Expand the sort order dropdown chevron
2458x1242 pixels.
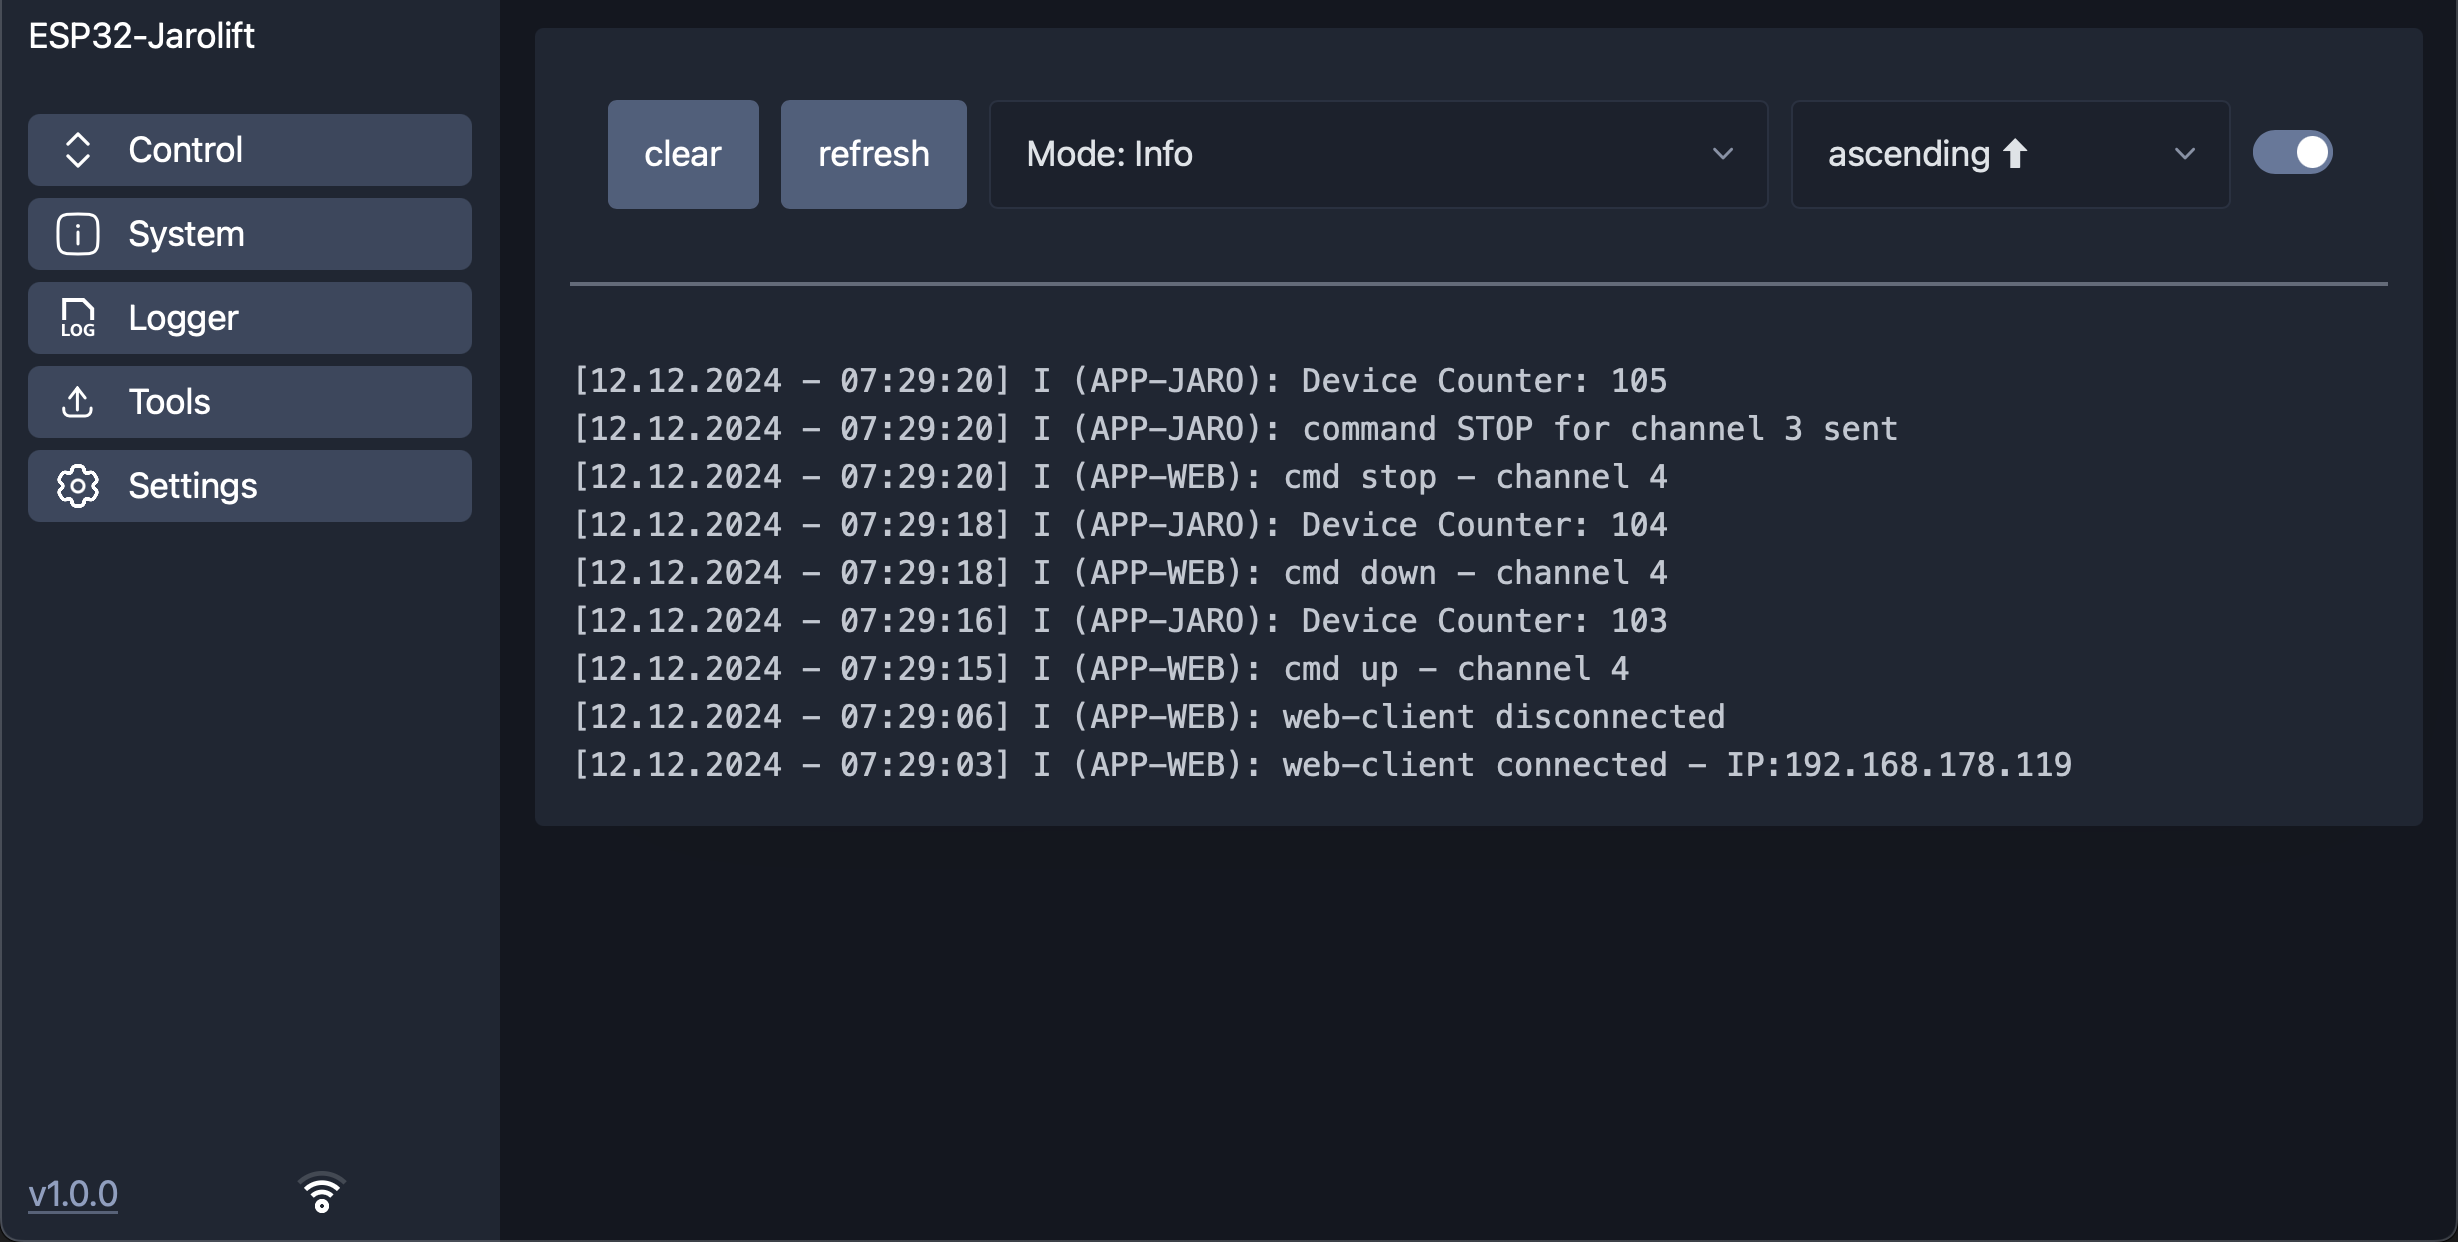coord(2184,154)
